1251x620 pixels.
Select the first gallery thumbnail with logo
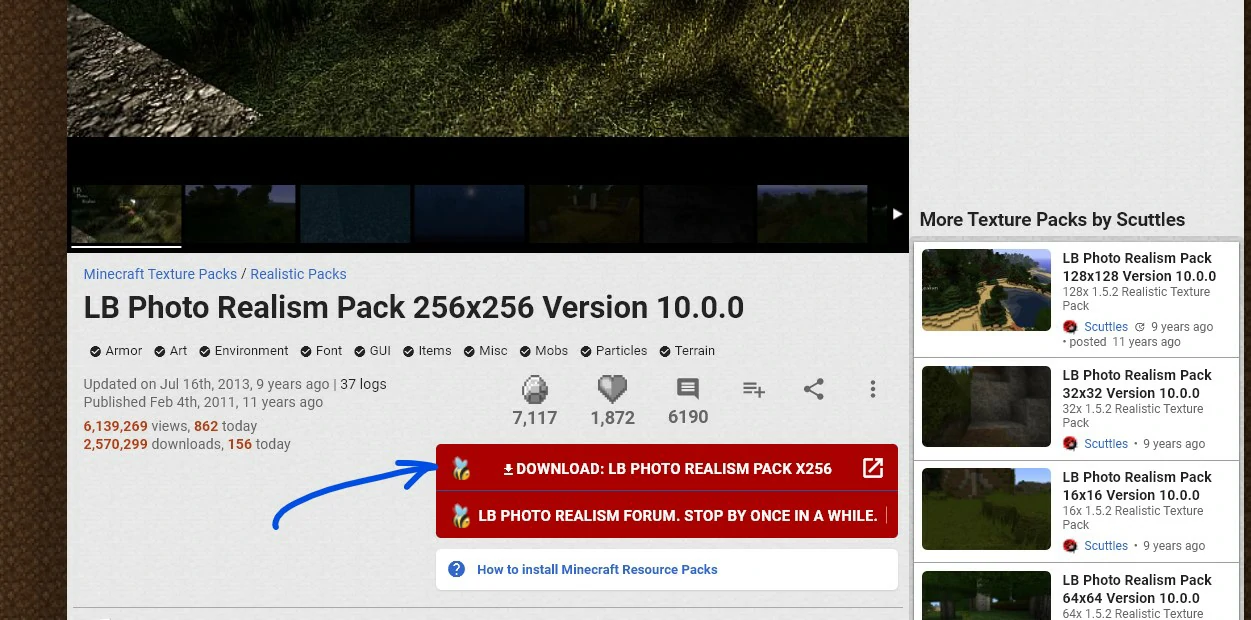coord(126,214)
